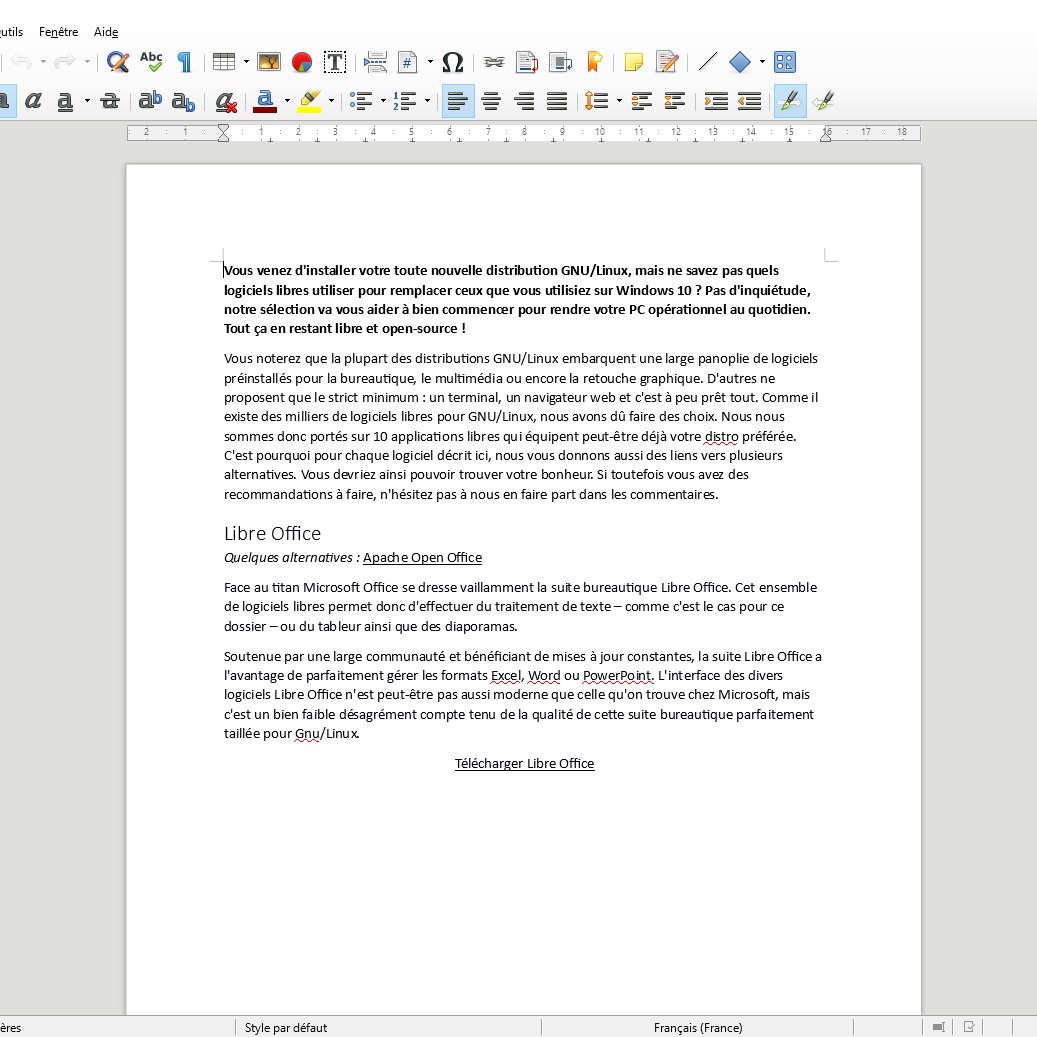1037x1037 pixels.
Task: Insert a footnote
Action: click(x=527, y=62)
